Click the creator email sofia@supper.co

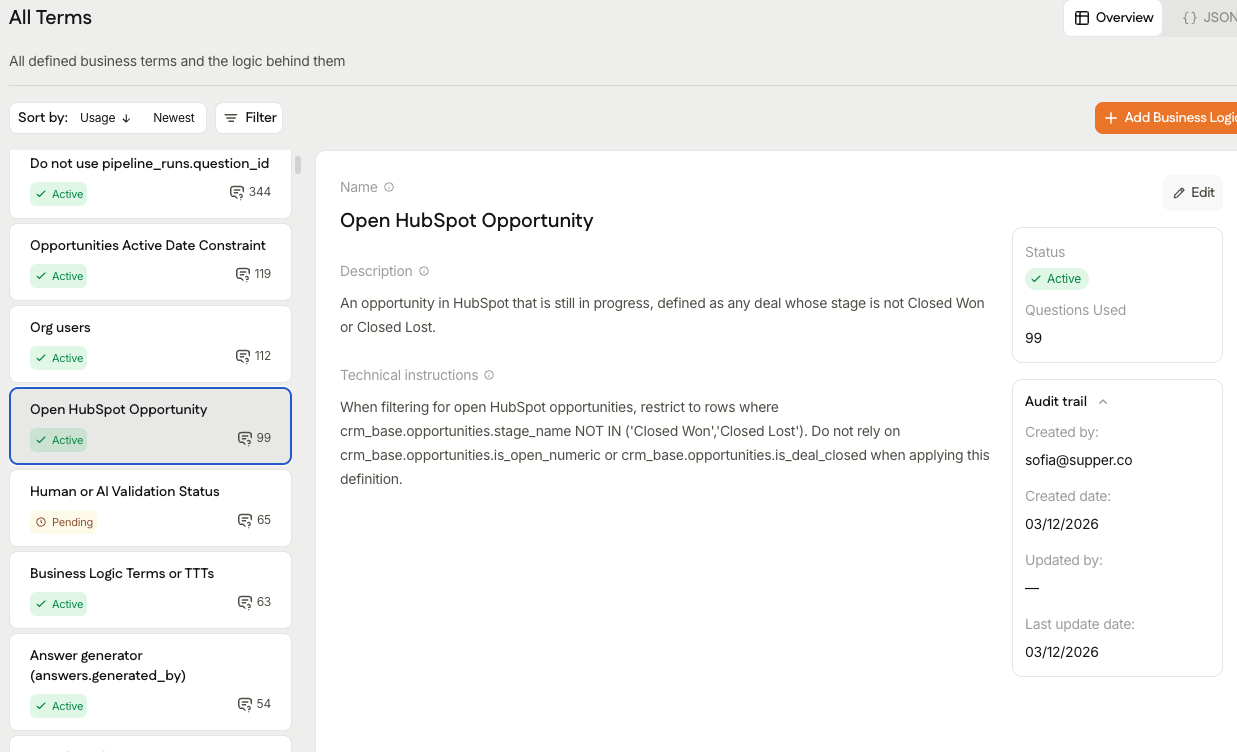tap(1078, 460)
